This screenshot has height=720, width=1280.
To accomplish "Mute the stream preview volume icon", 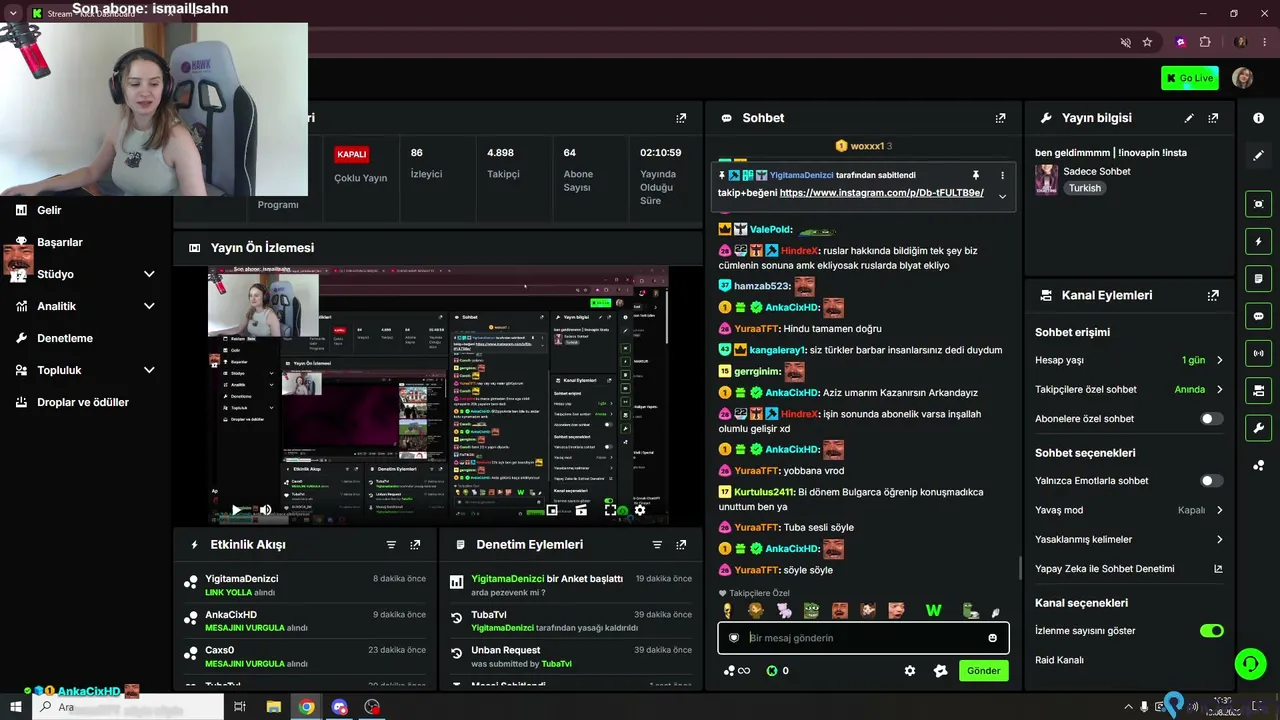I will pos(265,510).
